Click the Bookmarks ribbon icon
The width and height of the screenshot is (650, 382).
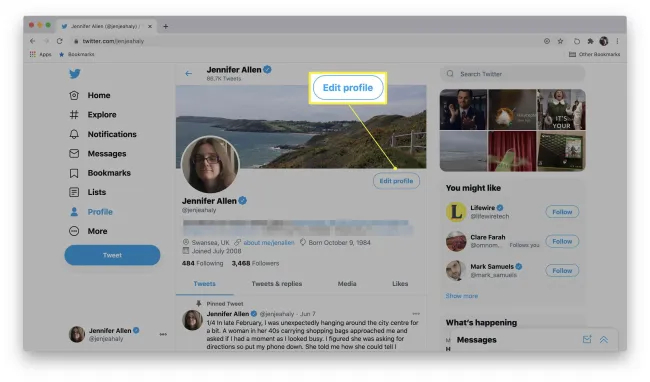click(x=74, y=173)
